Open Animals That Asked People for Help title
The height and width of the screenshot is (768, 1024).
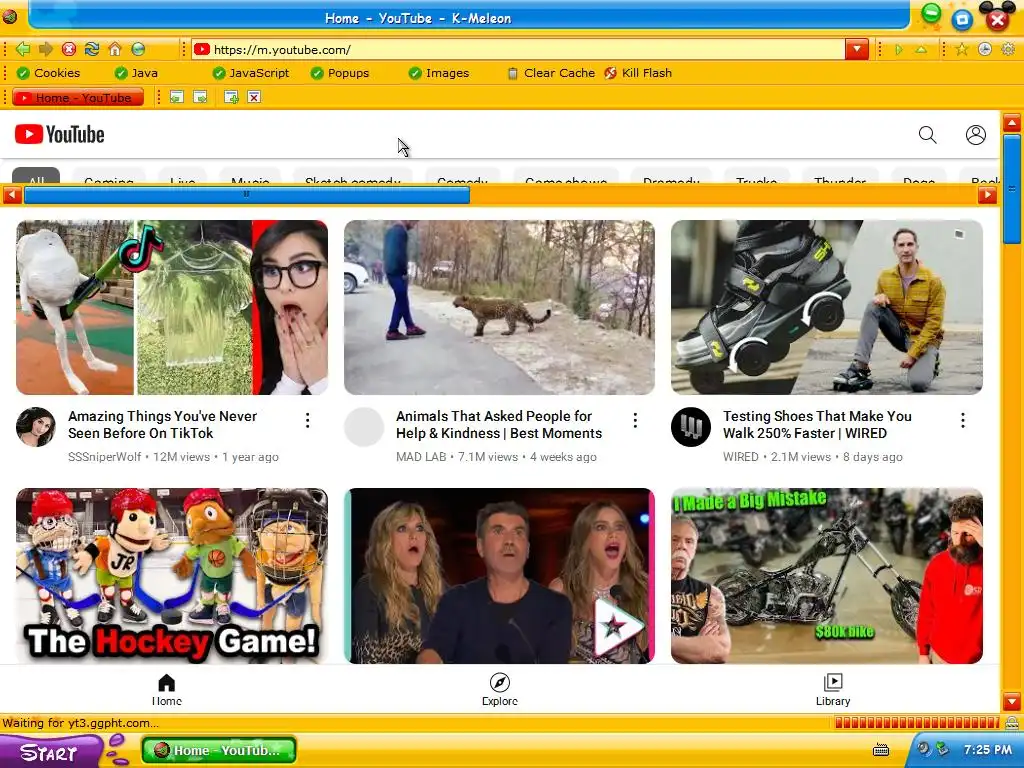point(499,424)
